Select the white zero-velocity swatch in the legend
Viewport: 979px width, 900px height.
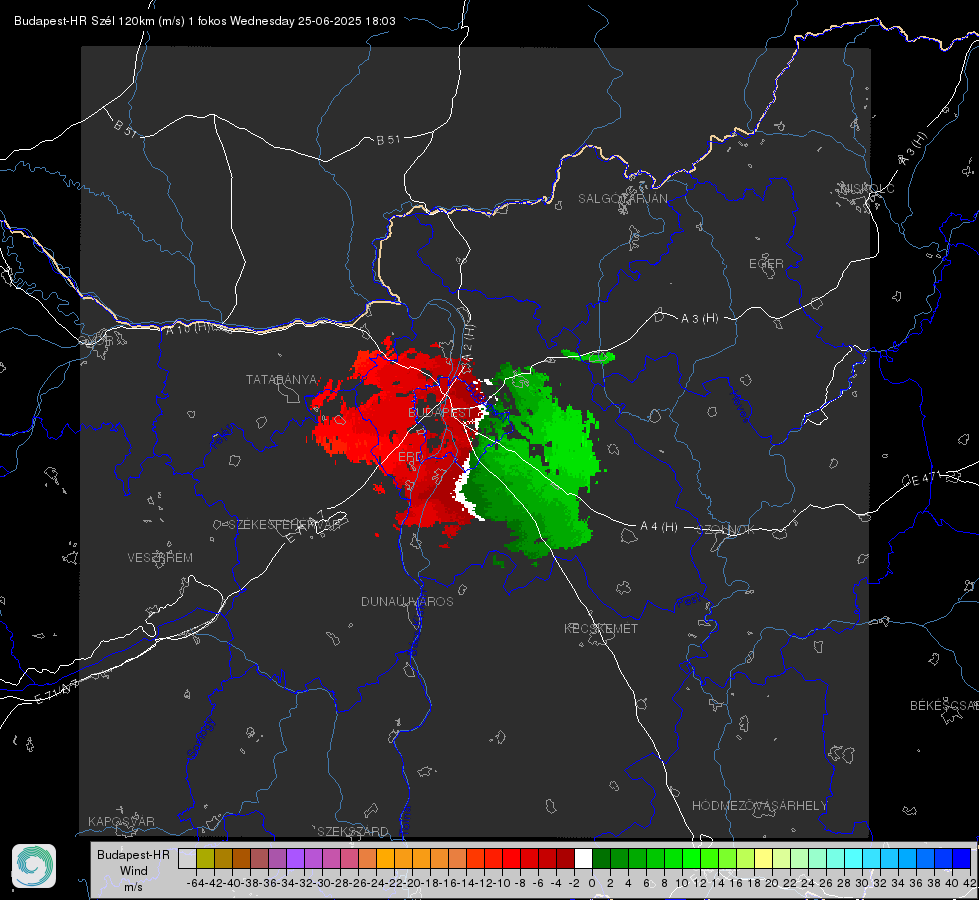(583, 858)
